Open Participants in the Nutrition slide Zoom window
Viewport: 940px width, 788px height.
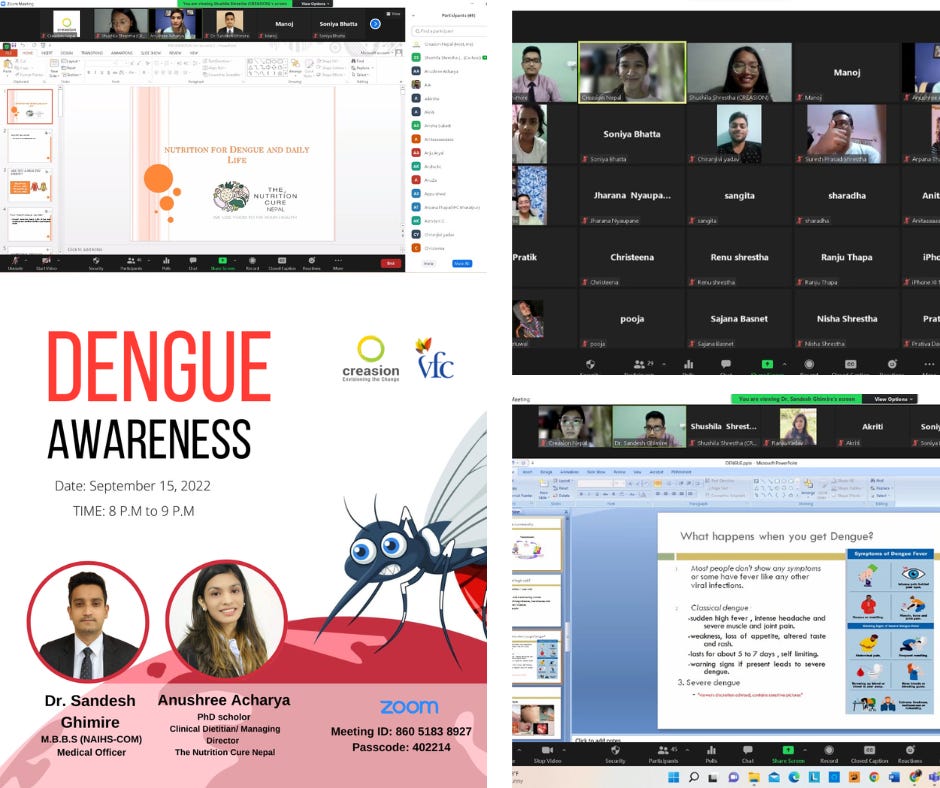131,263
